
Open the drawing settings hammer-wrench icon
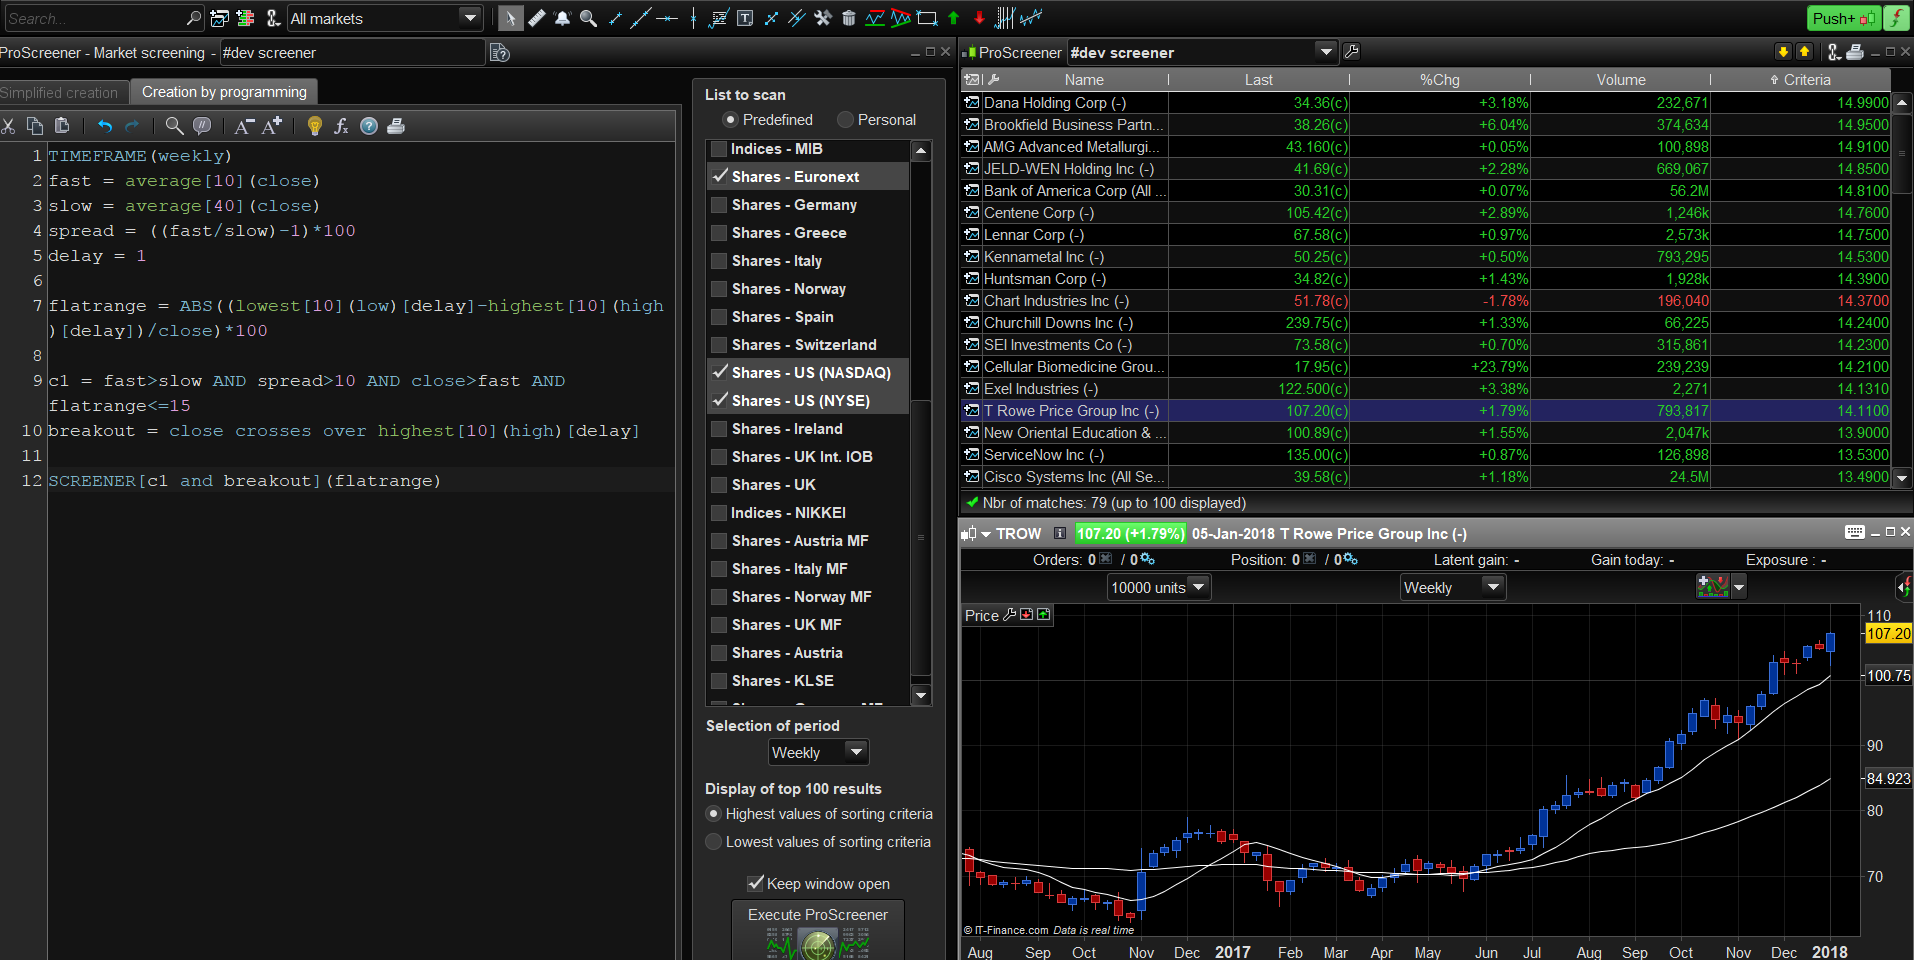pos(823,18)
